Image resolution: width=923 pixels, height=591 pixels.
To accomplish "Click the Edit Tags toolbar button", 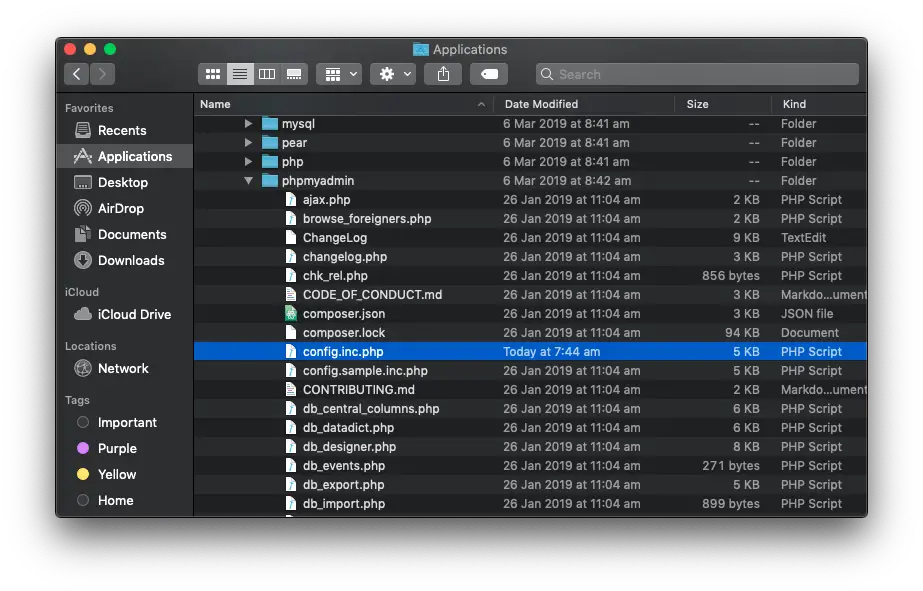I will (489, 74).
